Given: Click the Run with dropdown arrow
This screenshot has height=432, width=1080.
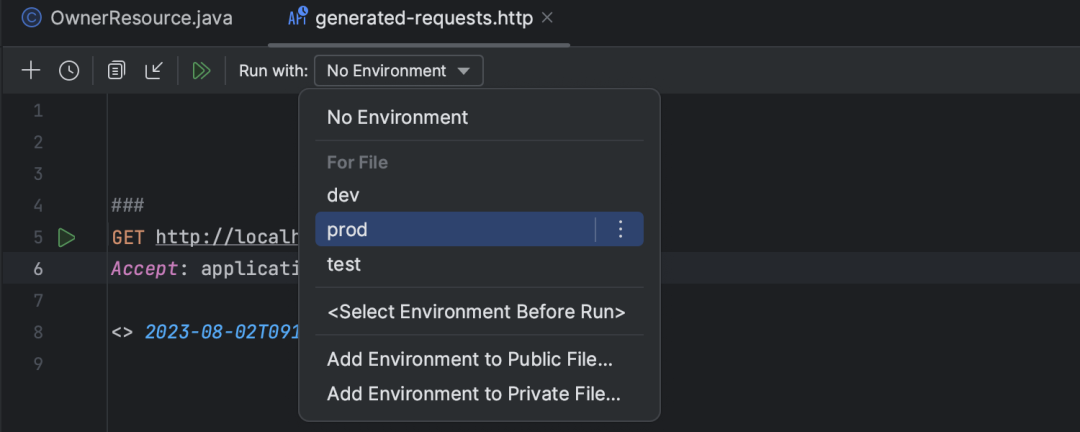Looking at the screenshot, I should pyautogui.click(x=464, y=71).
